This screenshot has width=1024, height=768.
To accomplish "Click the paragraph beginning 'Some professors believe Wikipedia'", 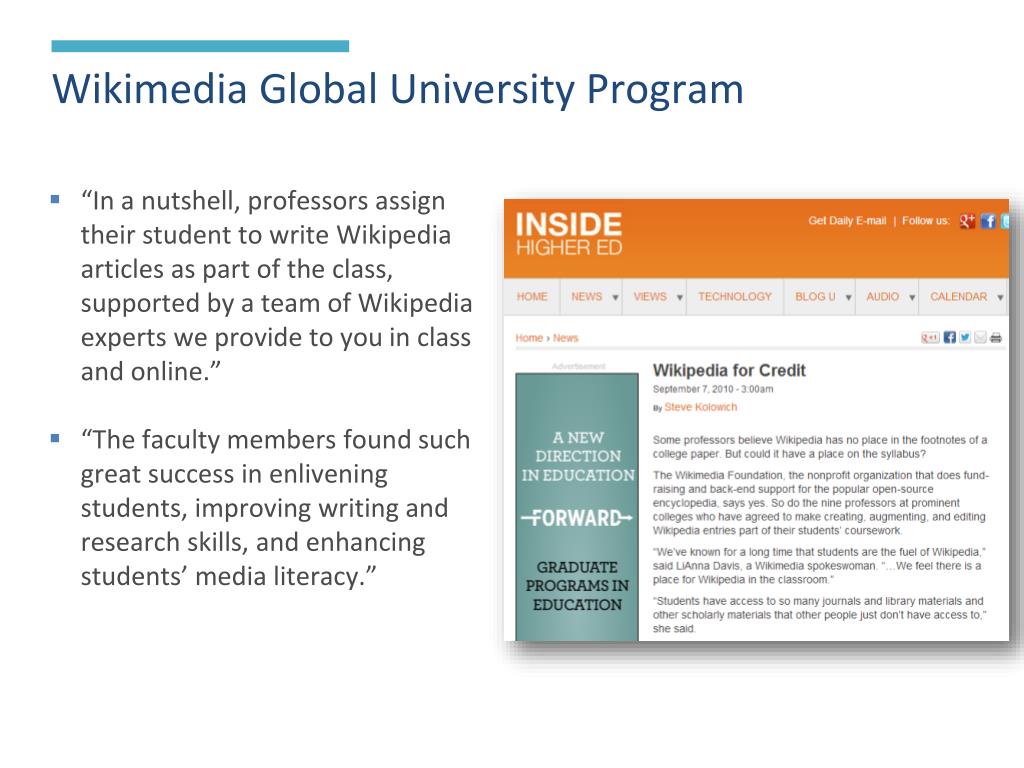I will (x=820, y=447).
